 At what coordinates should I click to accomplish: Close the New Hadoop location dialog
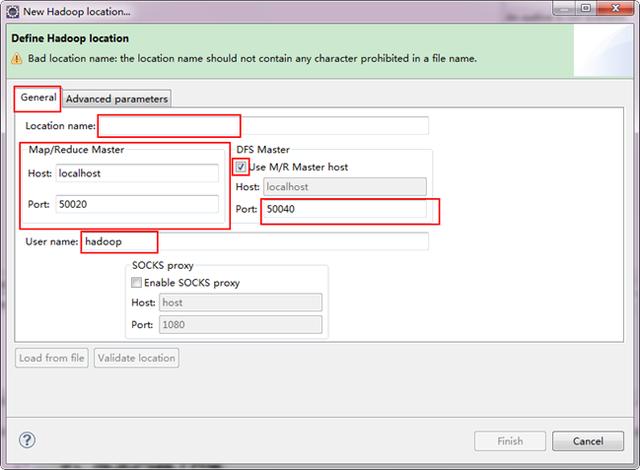click(x=616, y=8)
